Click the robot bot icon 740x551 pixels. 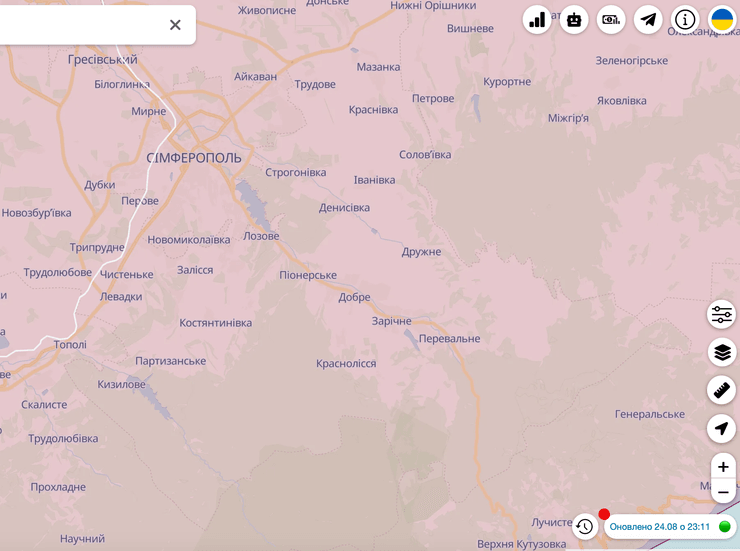574,19
